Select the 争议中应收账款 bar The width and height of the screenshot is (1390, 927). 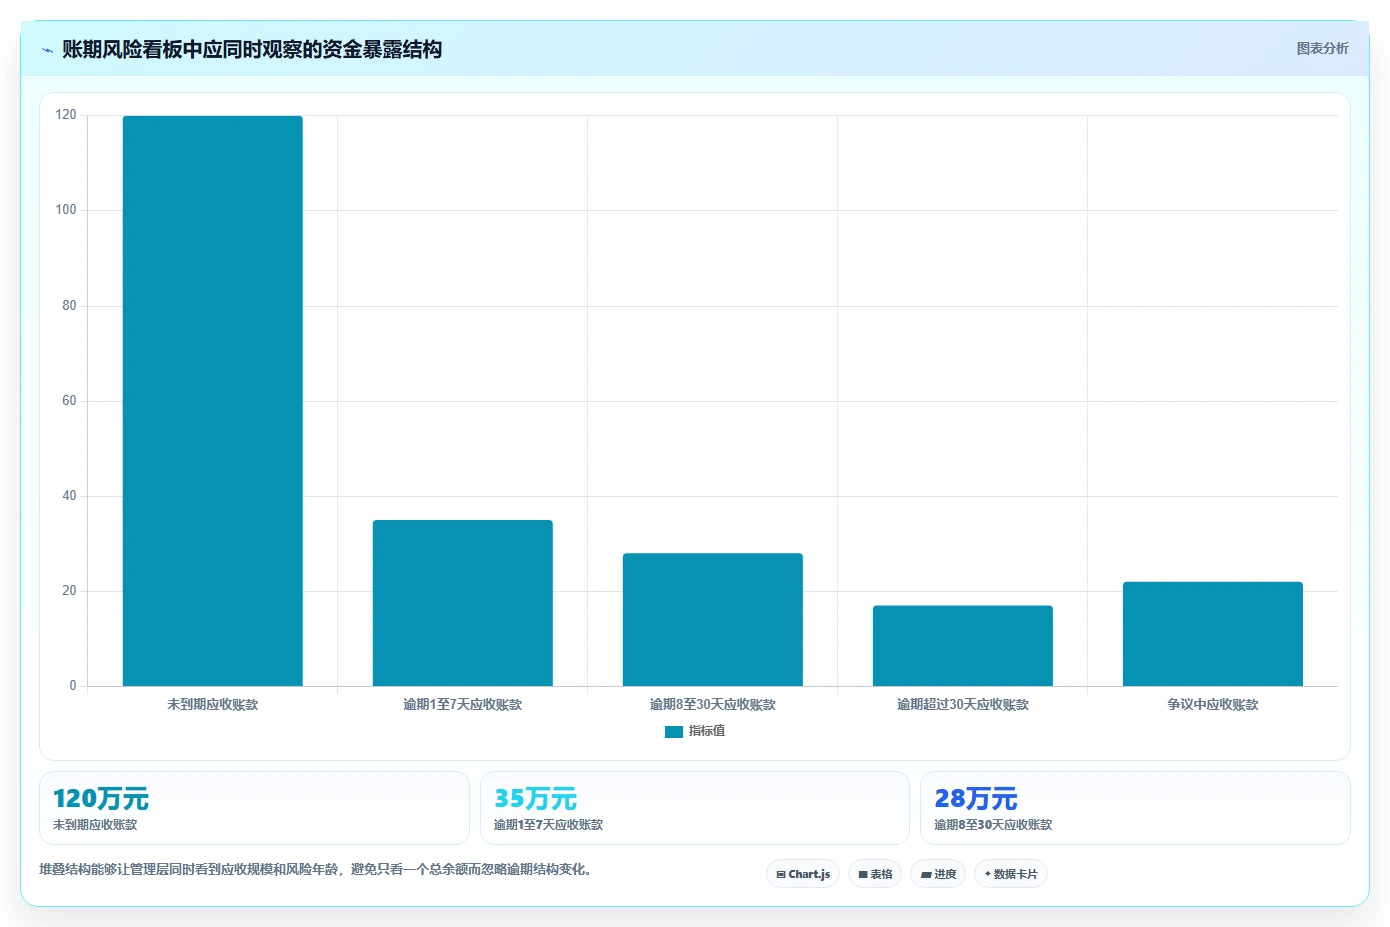(1213, 634)
